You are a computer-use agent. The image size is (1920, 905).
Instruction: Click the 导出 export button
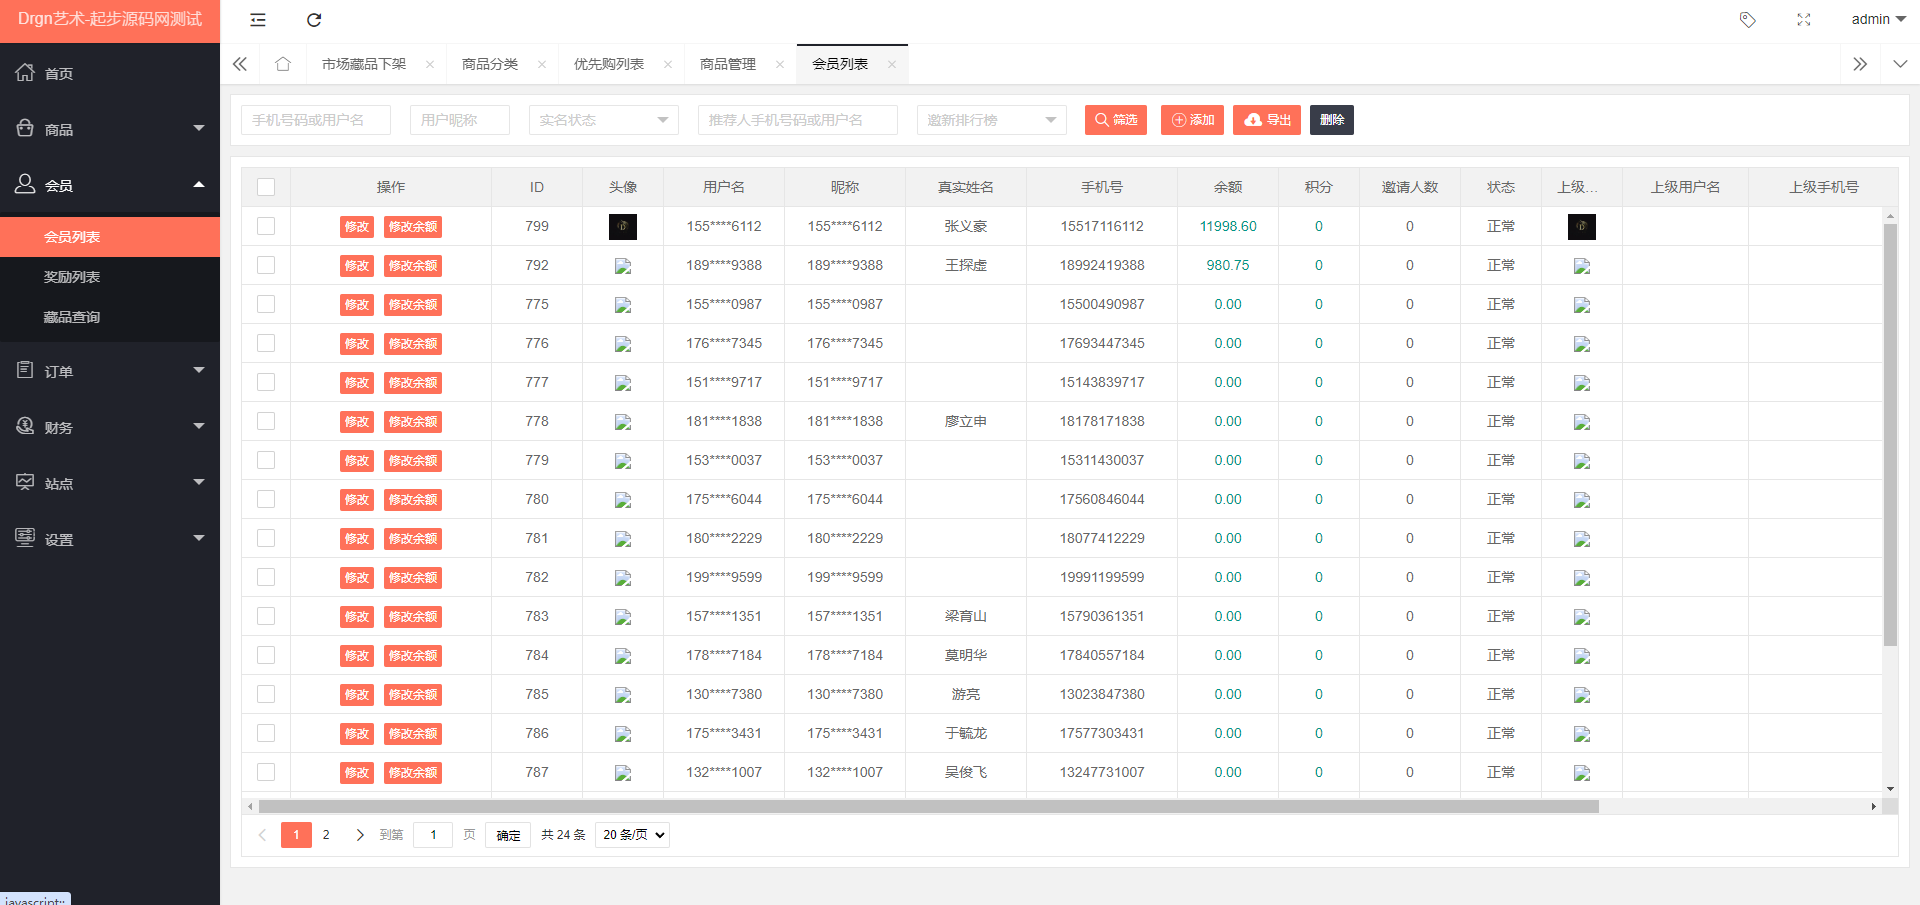[1266, 120]
